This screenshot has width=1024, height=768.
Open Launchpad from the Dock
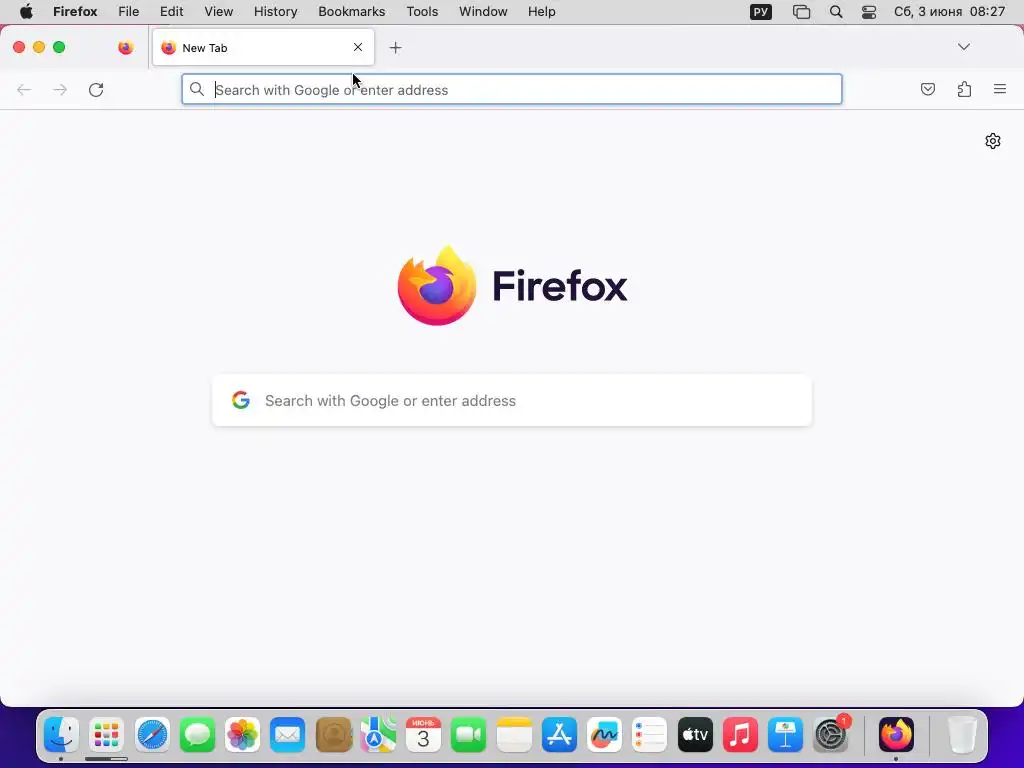(x=106, y=735)
